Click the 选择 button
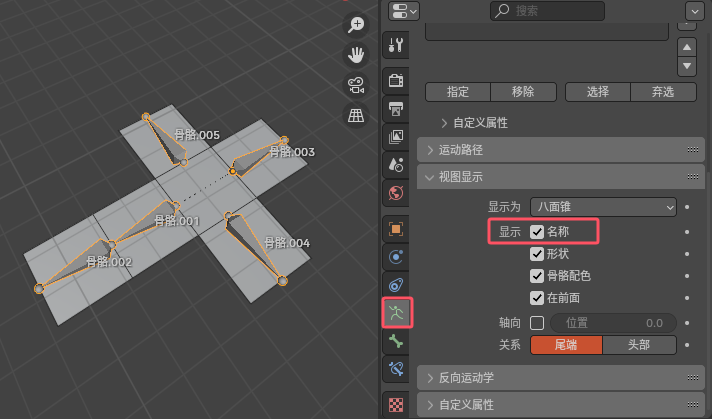The image size is (712, 419). (598, 92)
